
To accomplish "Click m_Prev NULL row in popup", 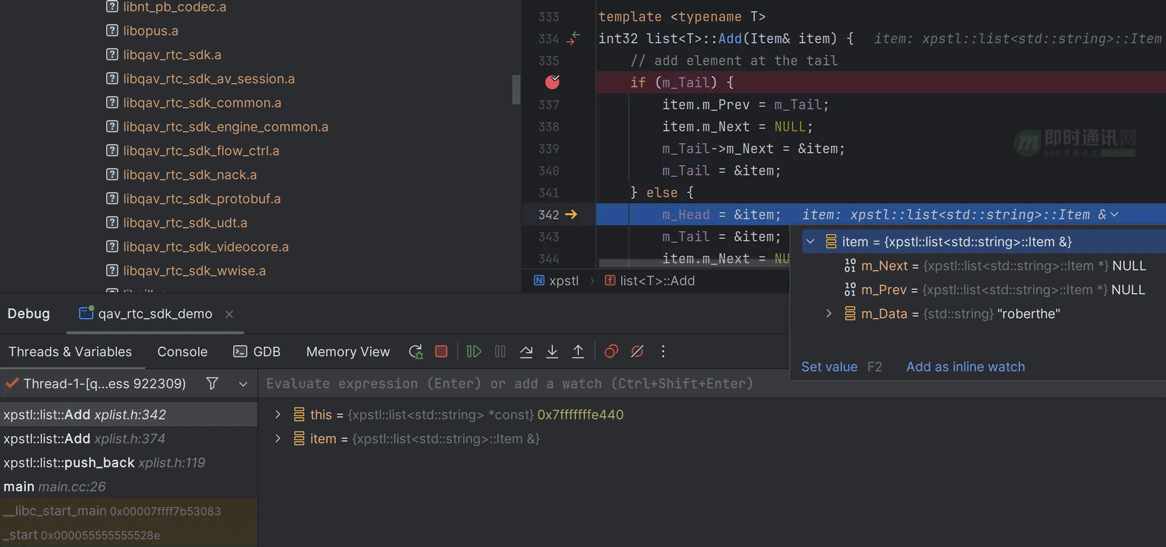I will (994, 290).
